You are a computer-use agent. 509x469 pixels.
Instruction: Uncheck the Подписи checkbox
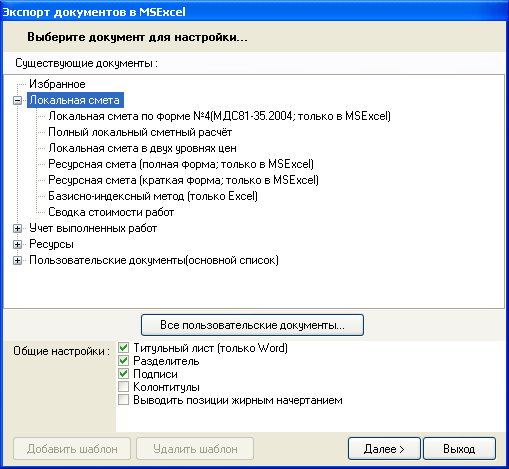click(x=123, y=374)
